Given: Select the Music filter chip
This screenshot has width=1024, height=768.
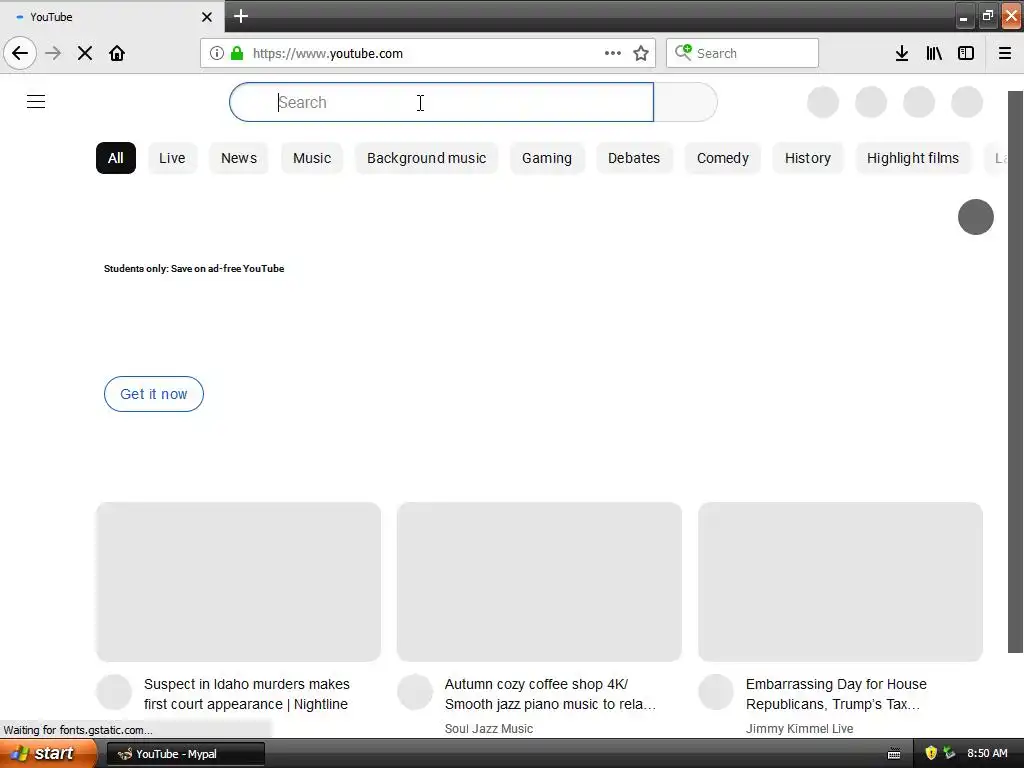Looking at the screenshot, I should click(x=312, y=158).
